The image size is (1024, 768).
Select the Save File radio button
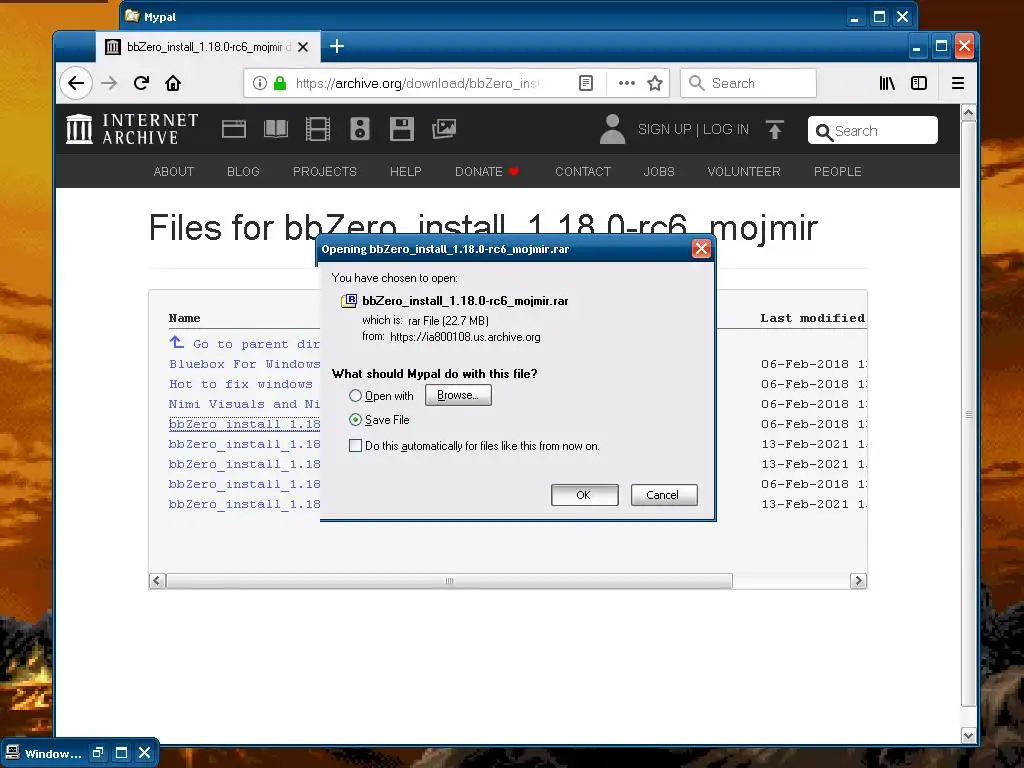[x=355, y=419]
